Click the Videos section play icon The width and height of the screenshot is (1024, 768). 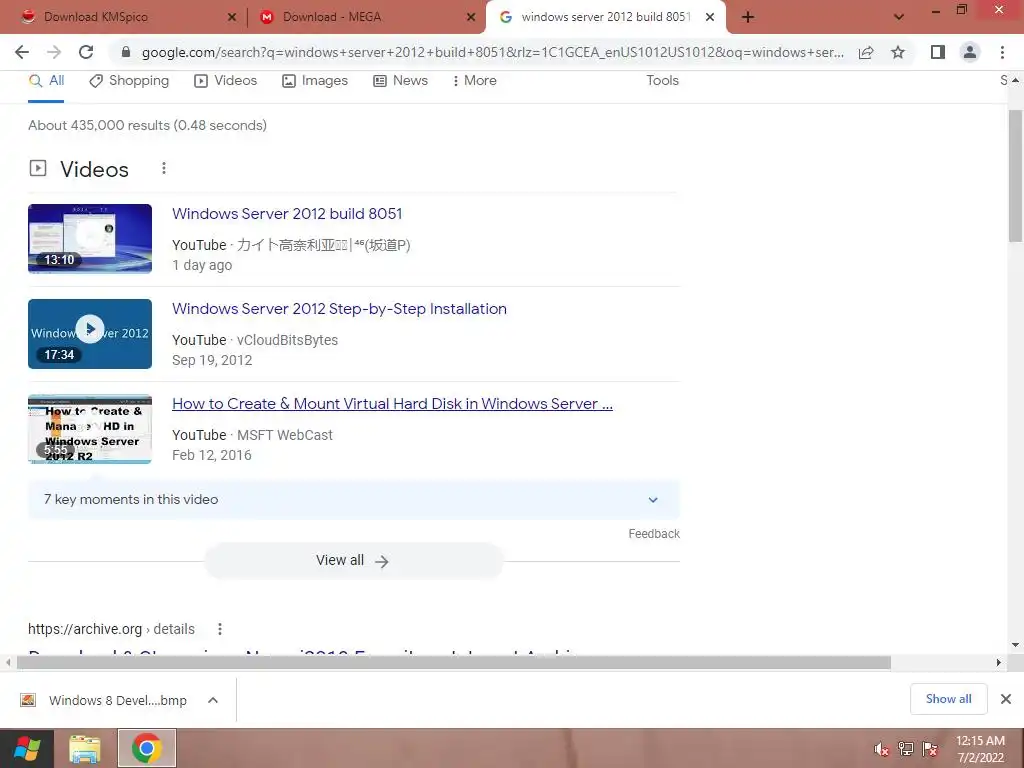pos(38,168)
